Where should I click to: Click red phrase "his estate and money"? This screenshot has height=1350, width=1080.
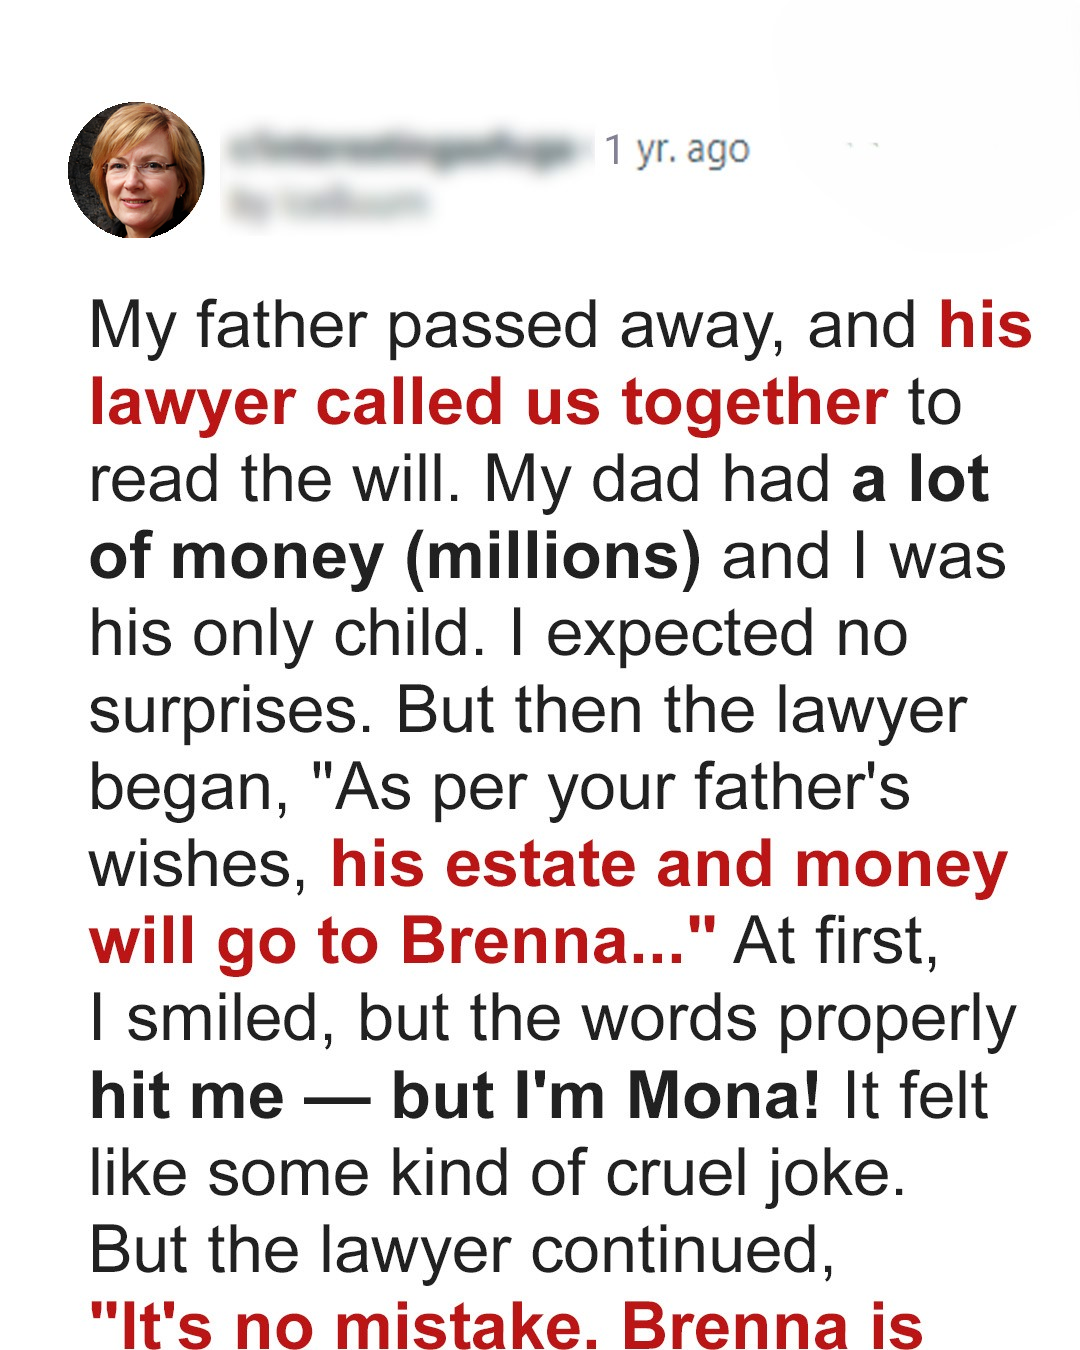point(669,864)
